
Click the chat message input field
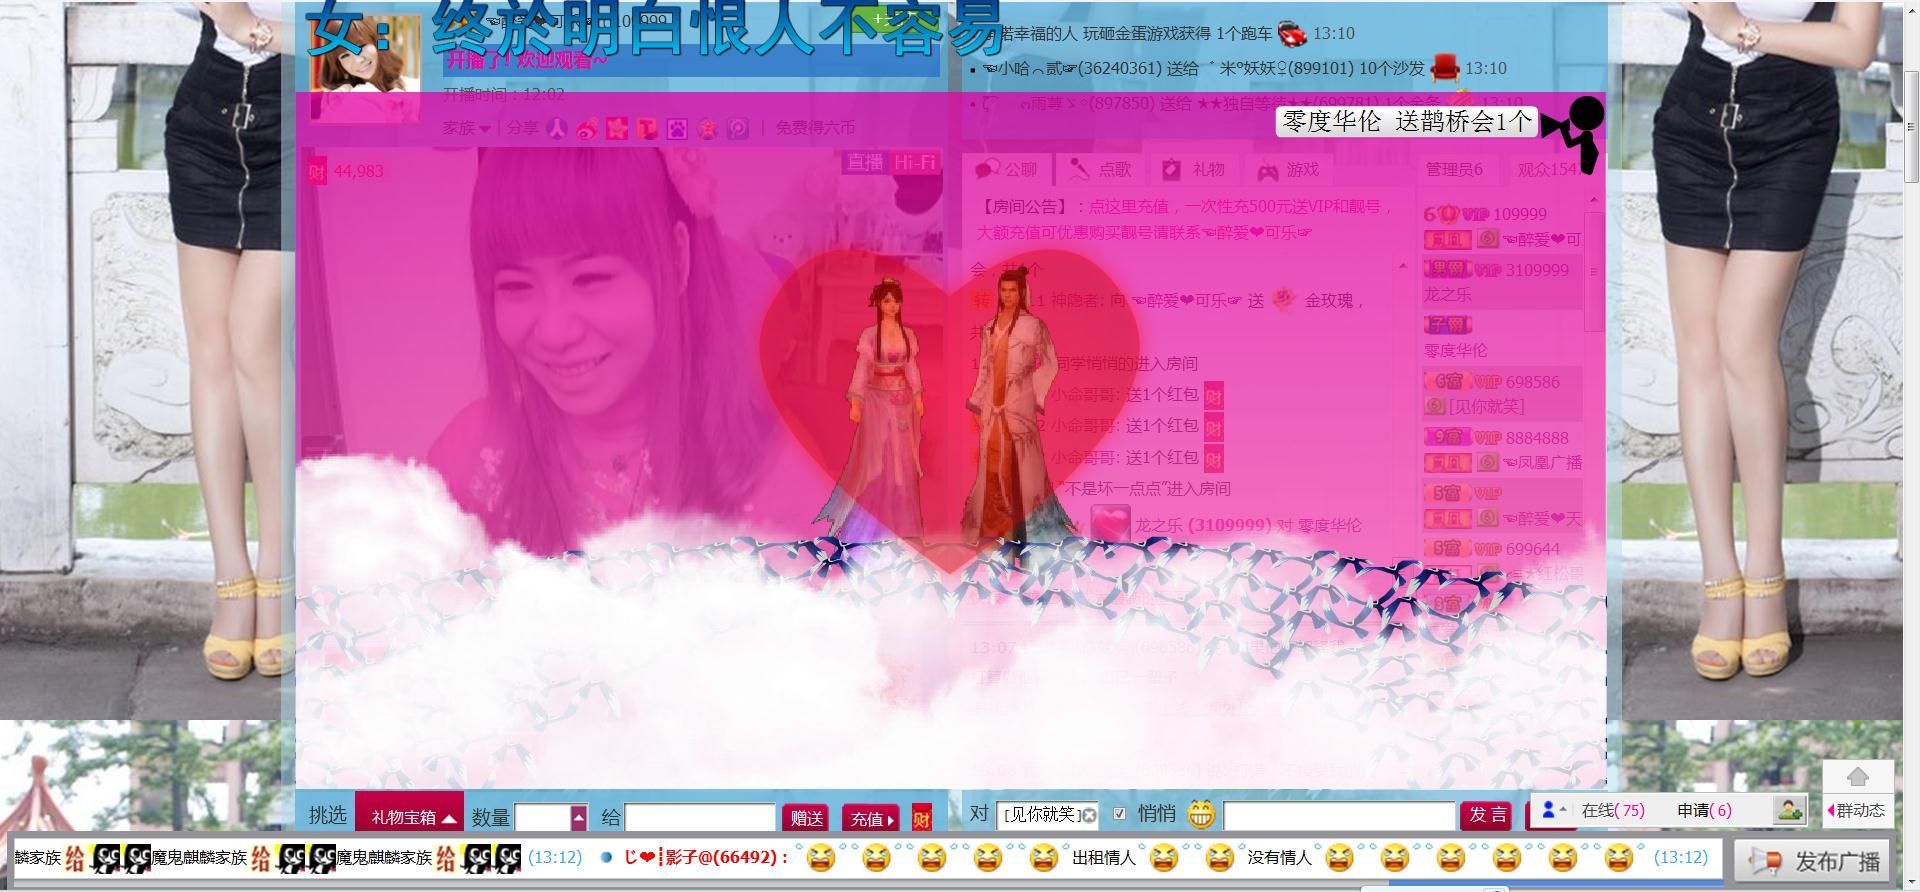coord(1338,815)
